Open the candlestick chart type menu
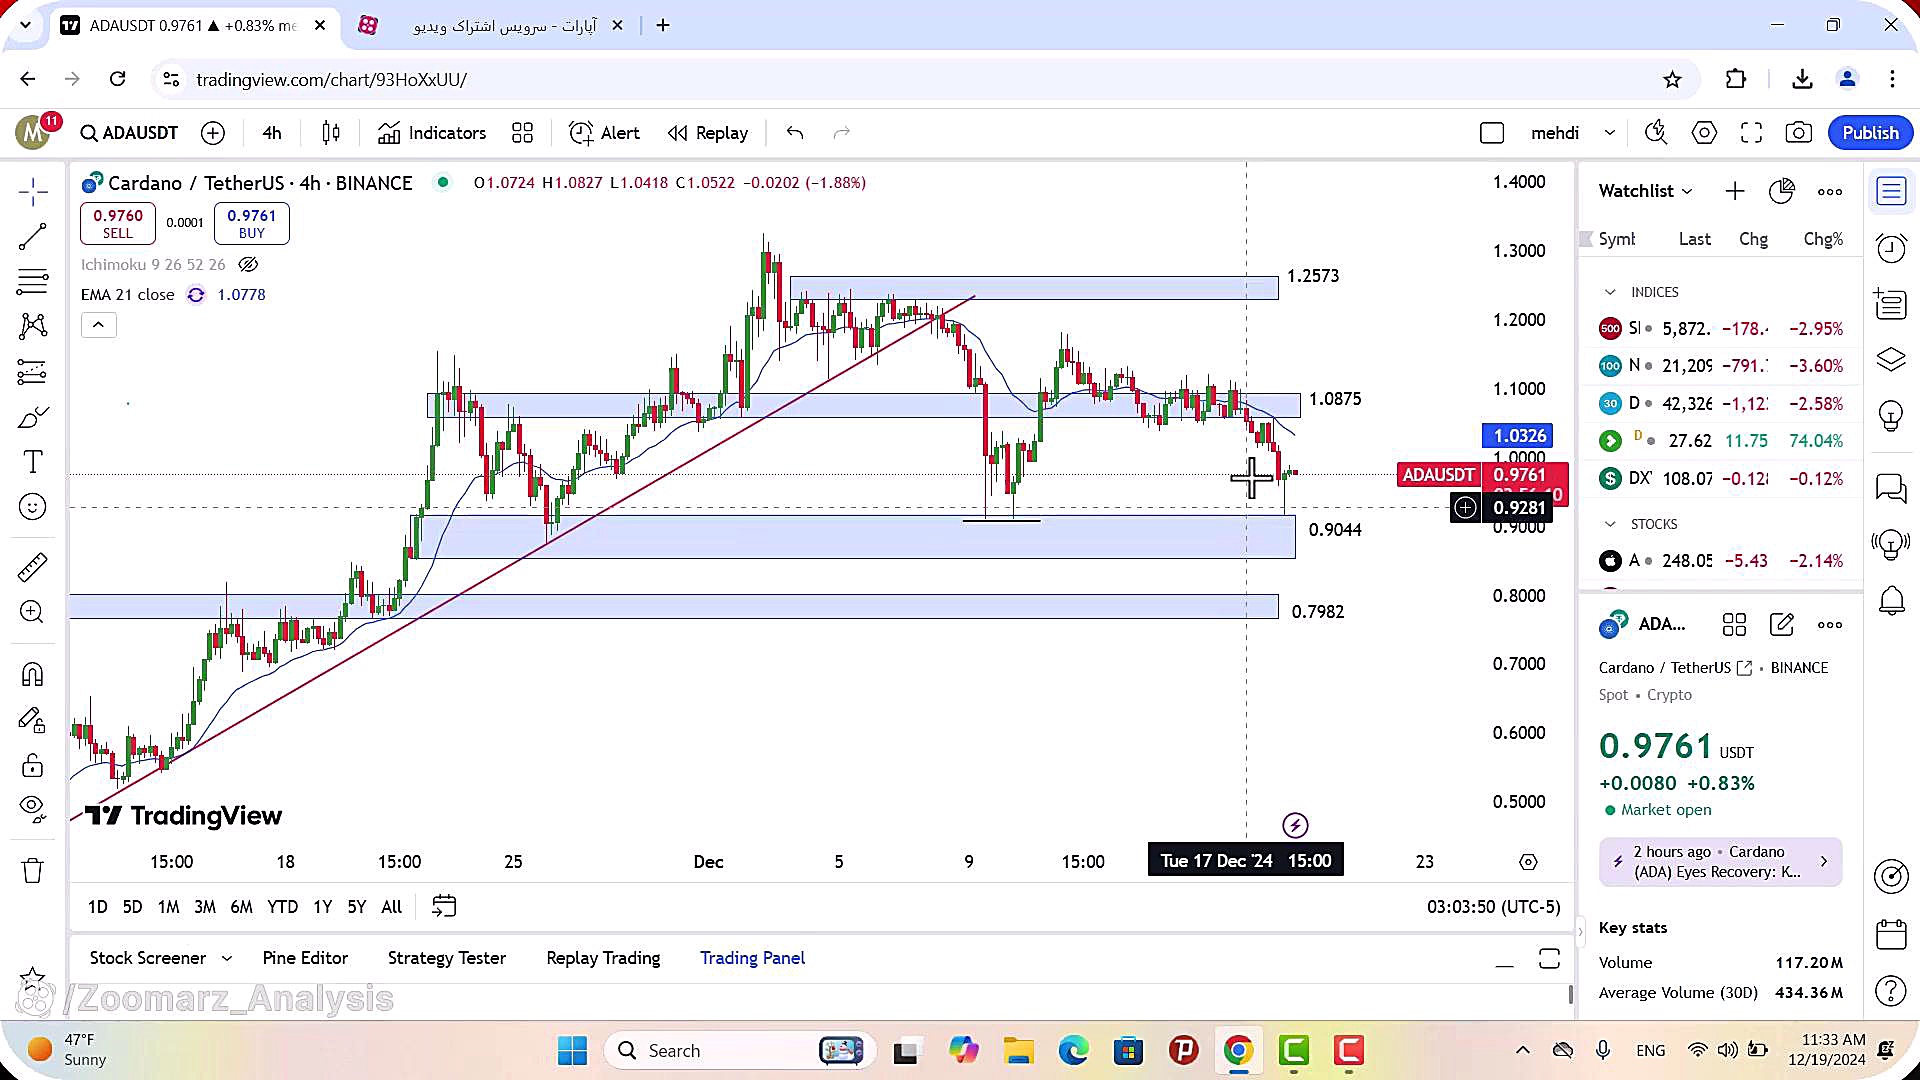1920x1080 pixels. [x=331, y=133]
